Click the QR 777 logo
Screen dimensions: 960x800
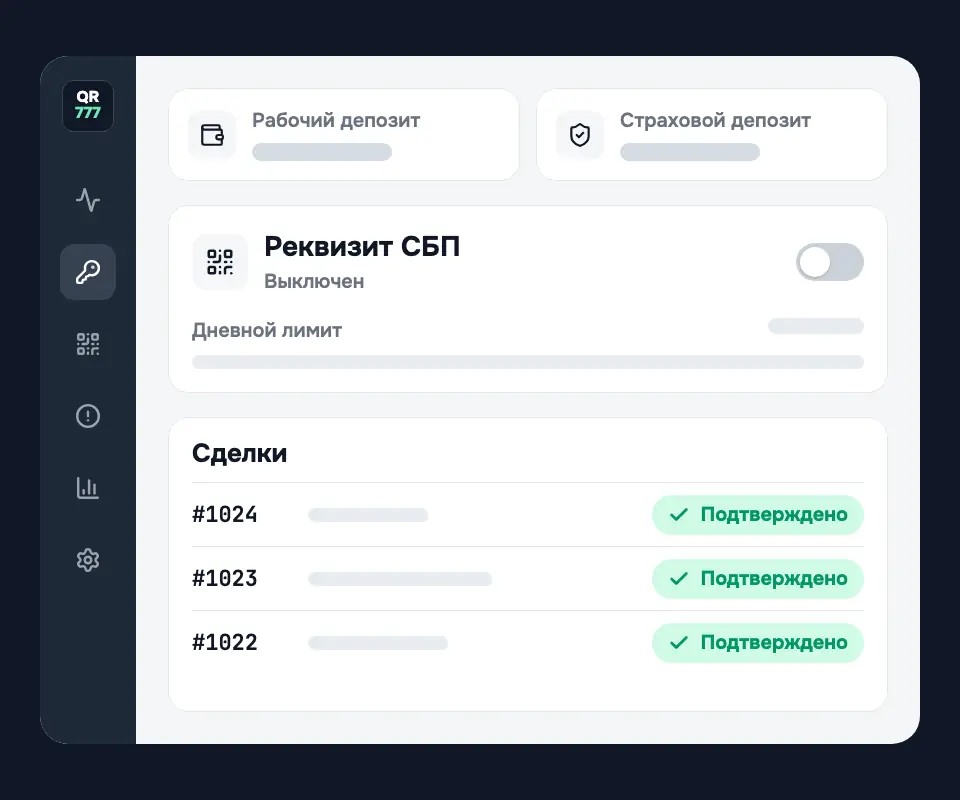(88, 105)
